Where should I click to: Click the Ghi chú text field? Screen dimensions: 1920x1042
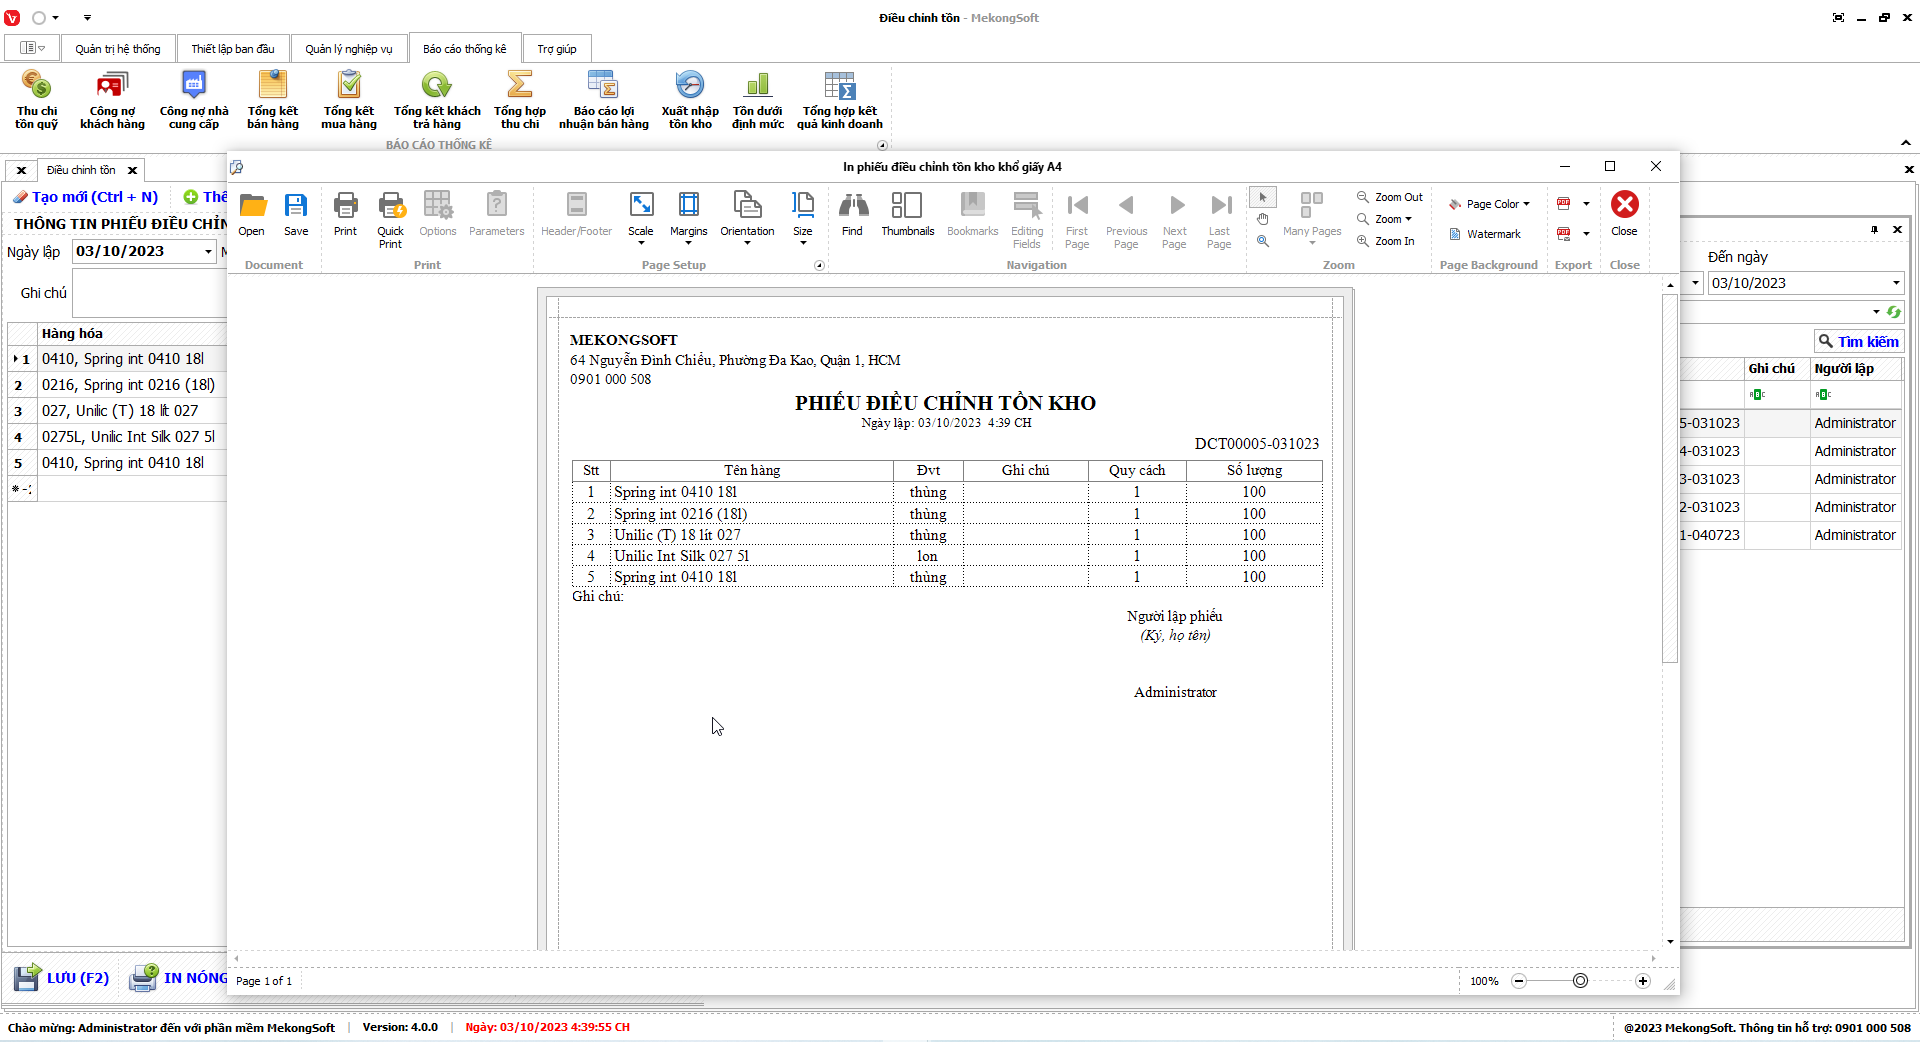coord(150,293)
